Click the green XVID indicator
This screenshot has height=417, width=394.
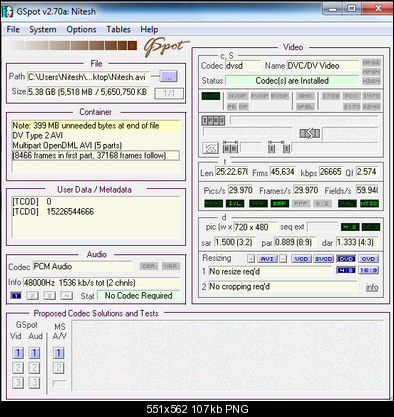point(211,96)
